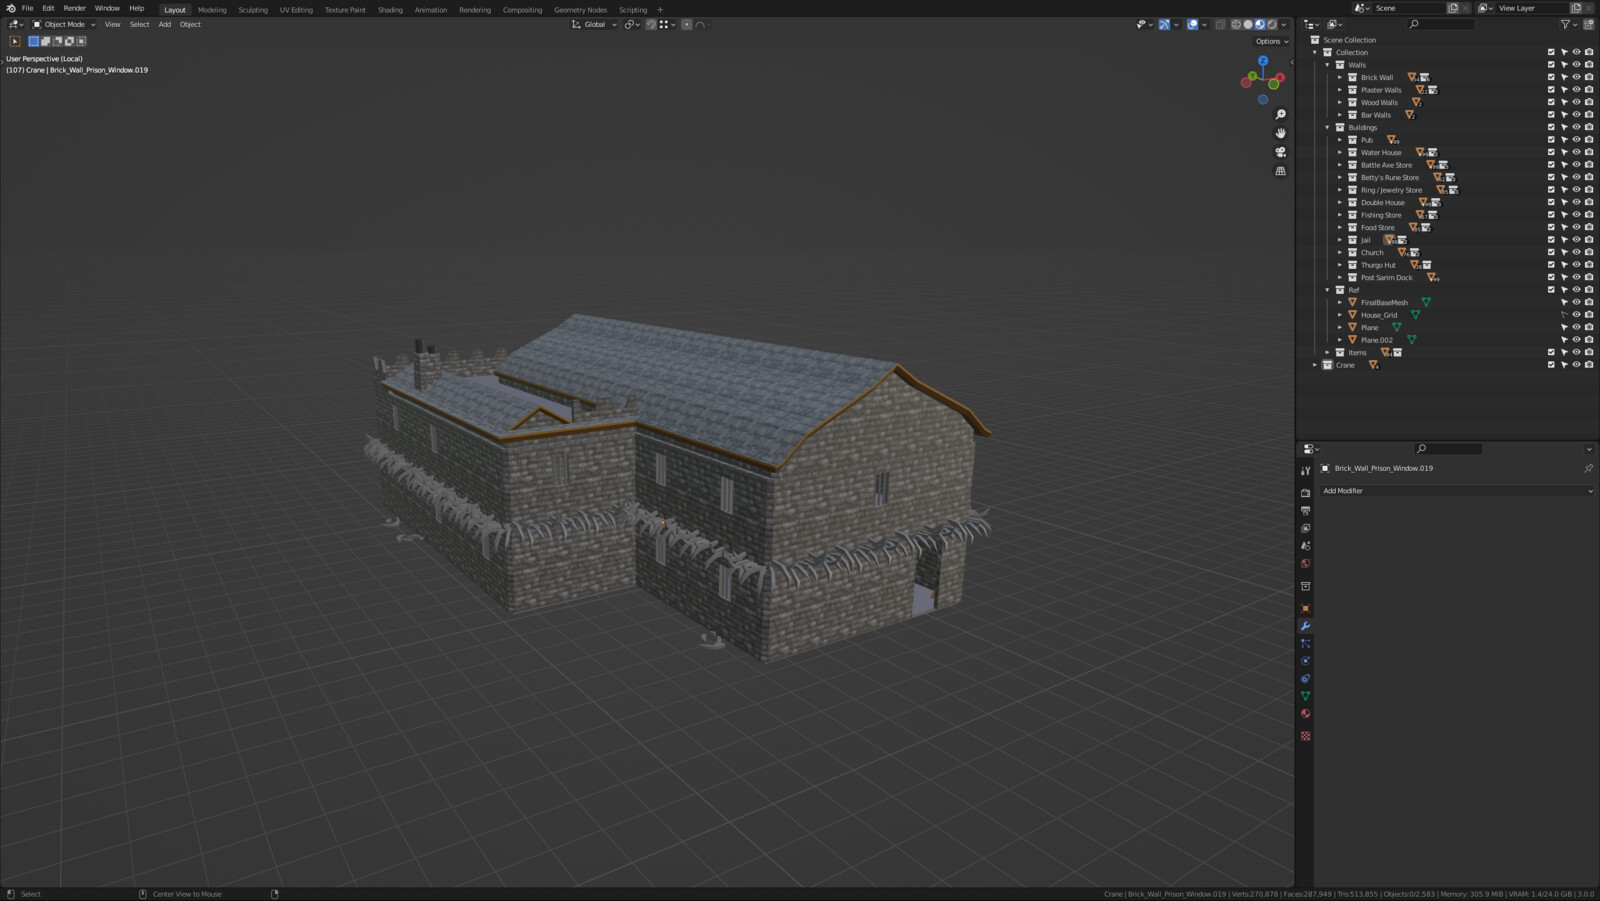The height and width of the screenshot is (901, 1600).
Task: Open the Object properties tab (orange square)
Action: 1305,608
